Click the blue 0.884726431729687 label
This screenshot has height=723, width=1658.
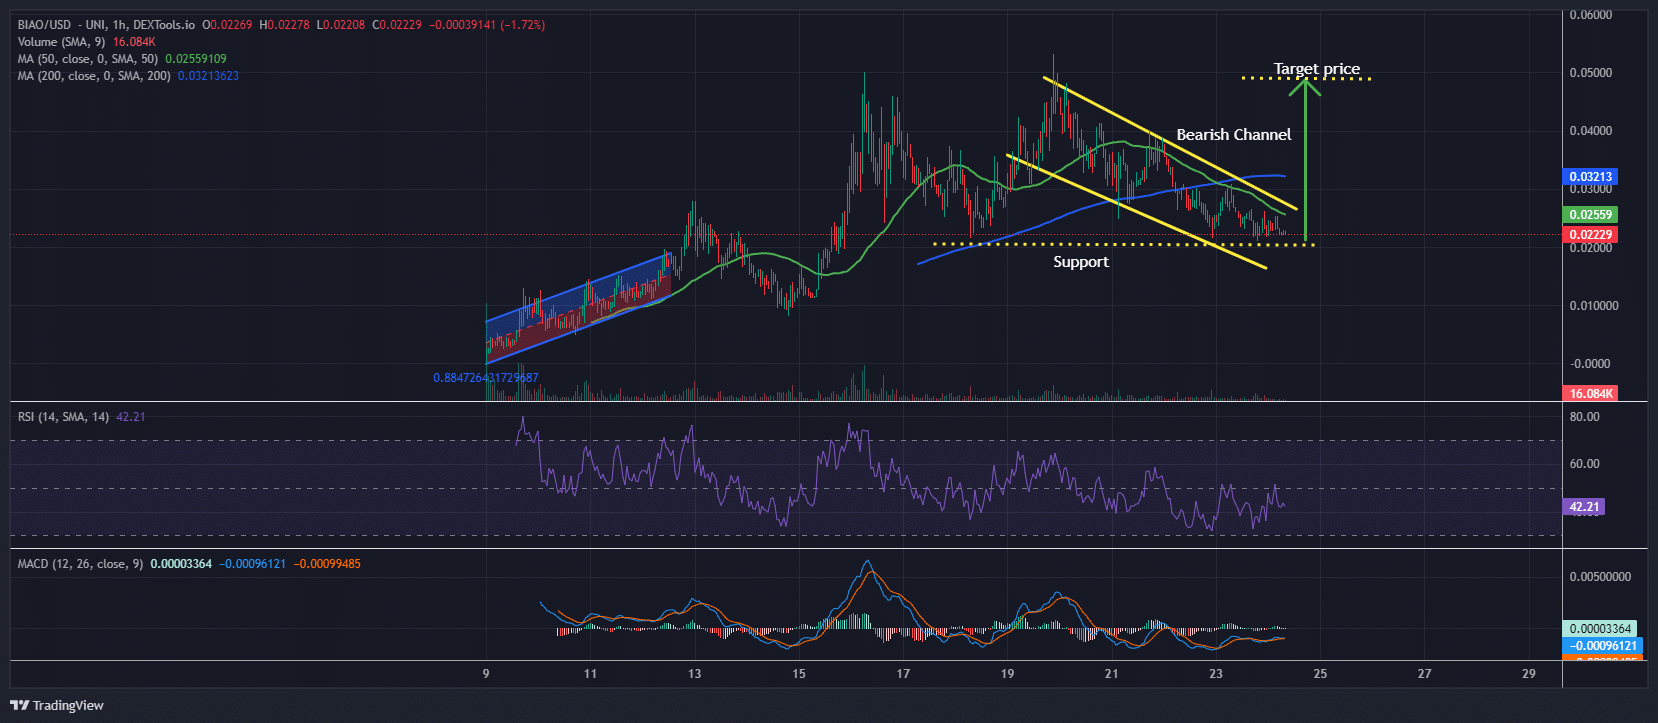click(486, 378)
